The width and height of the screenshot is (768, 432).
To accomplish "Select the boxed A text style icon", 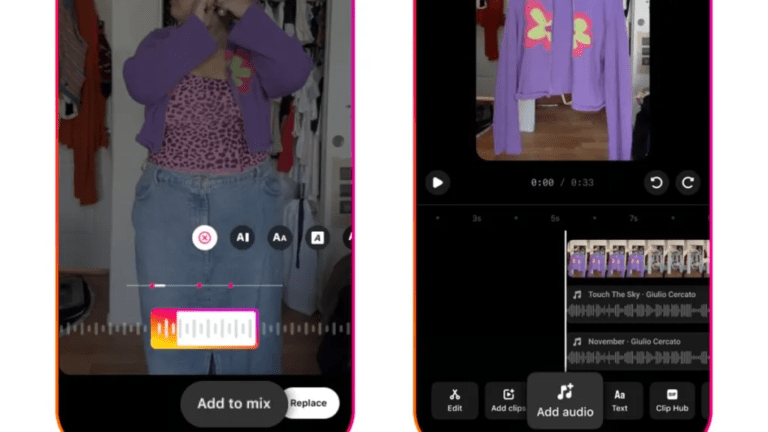I will click(x=317, y=238).
